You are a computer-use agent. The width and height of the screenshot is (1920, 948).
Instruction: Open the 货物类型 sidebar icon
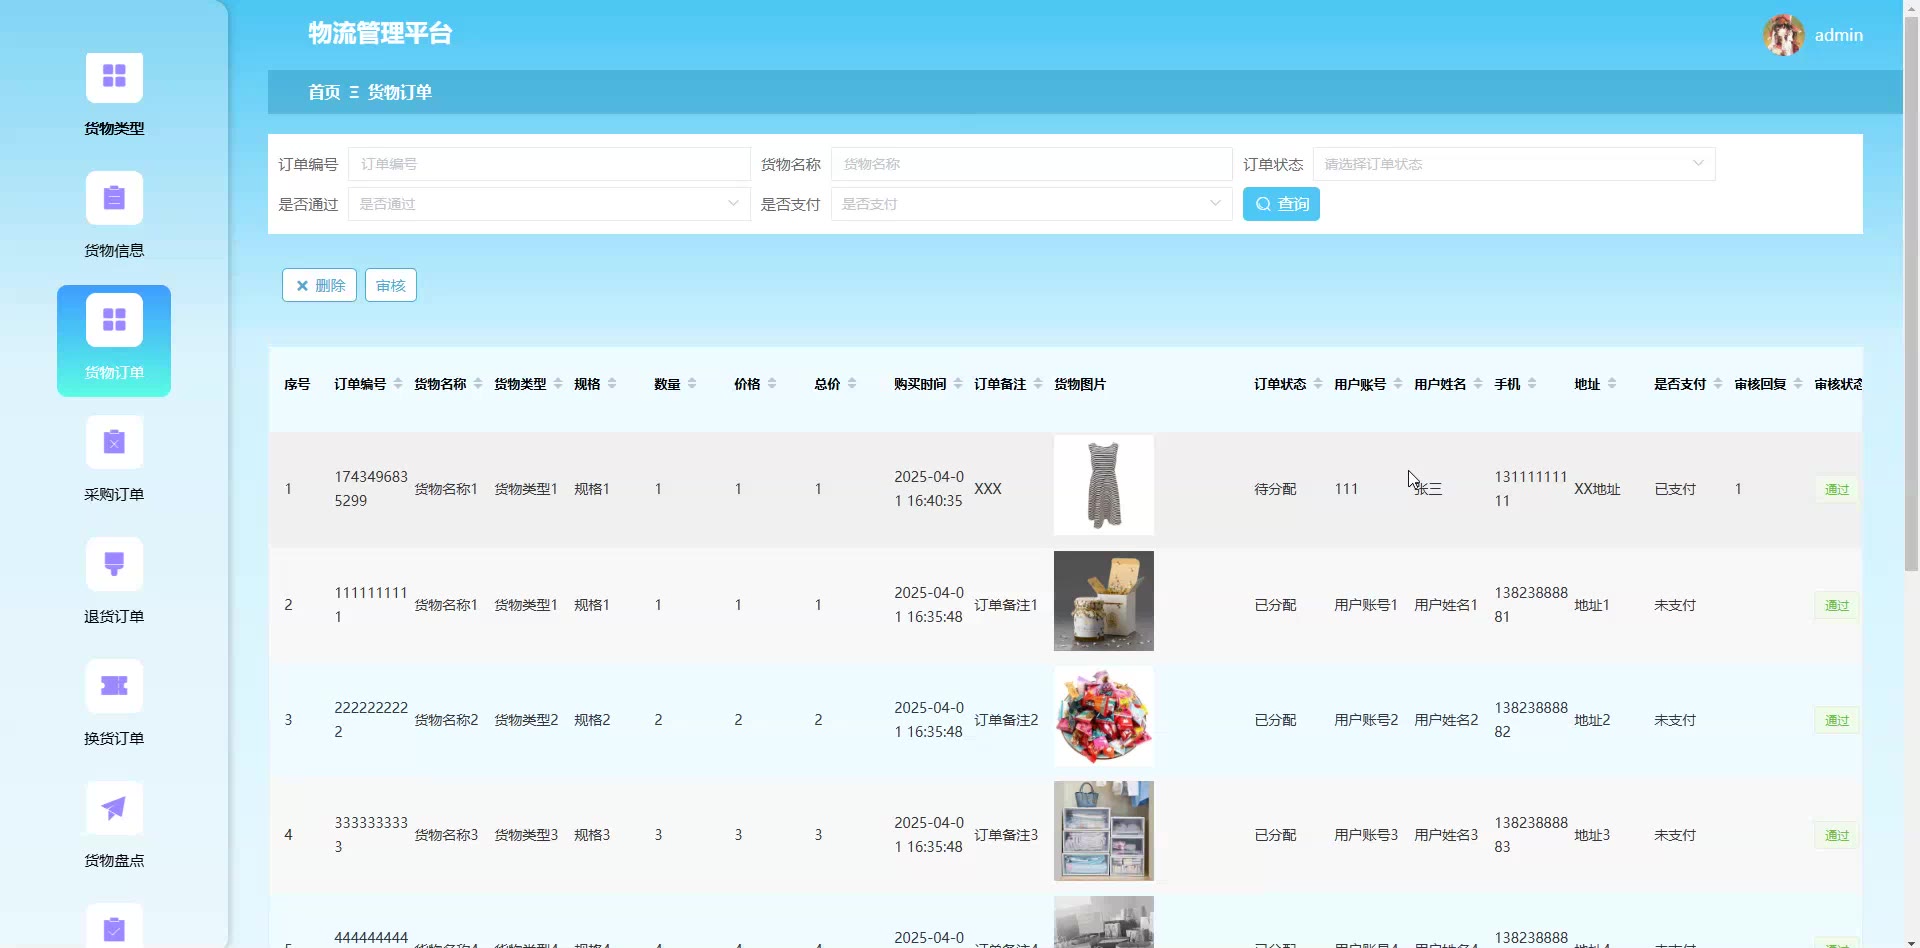[114, 77]
